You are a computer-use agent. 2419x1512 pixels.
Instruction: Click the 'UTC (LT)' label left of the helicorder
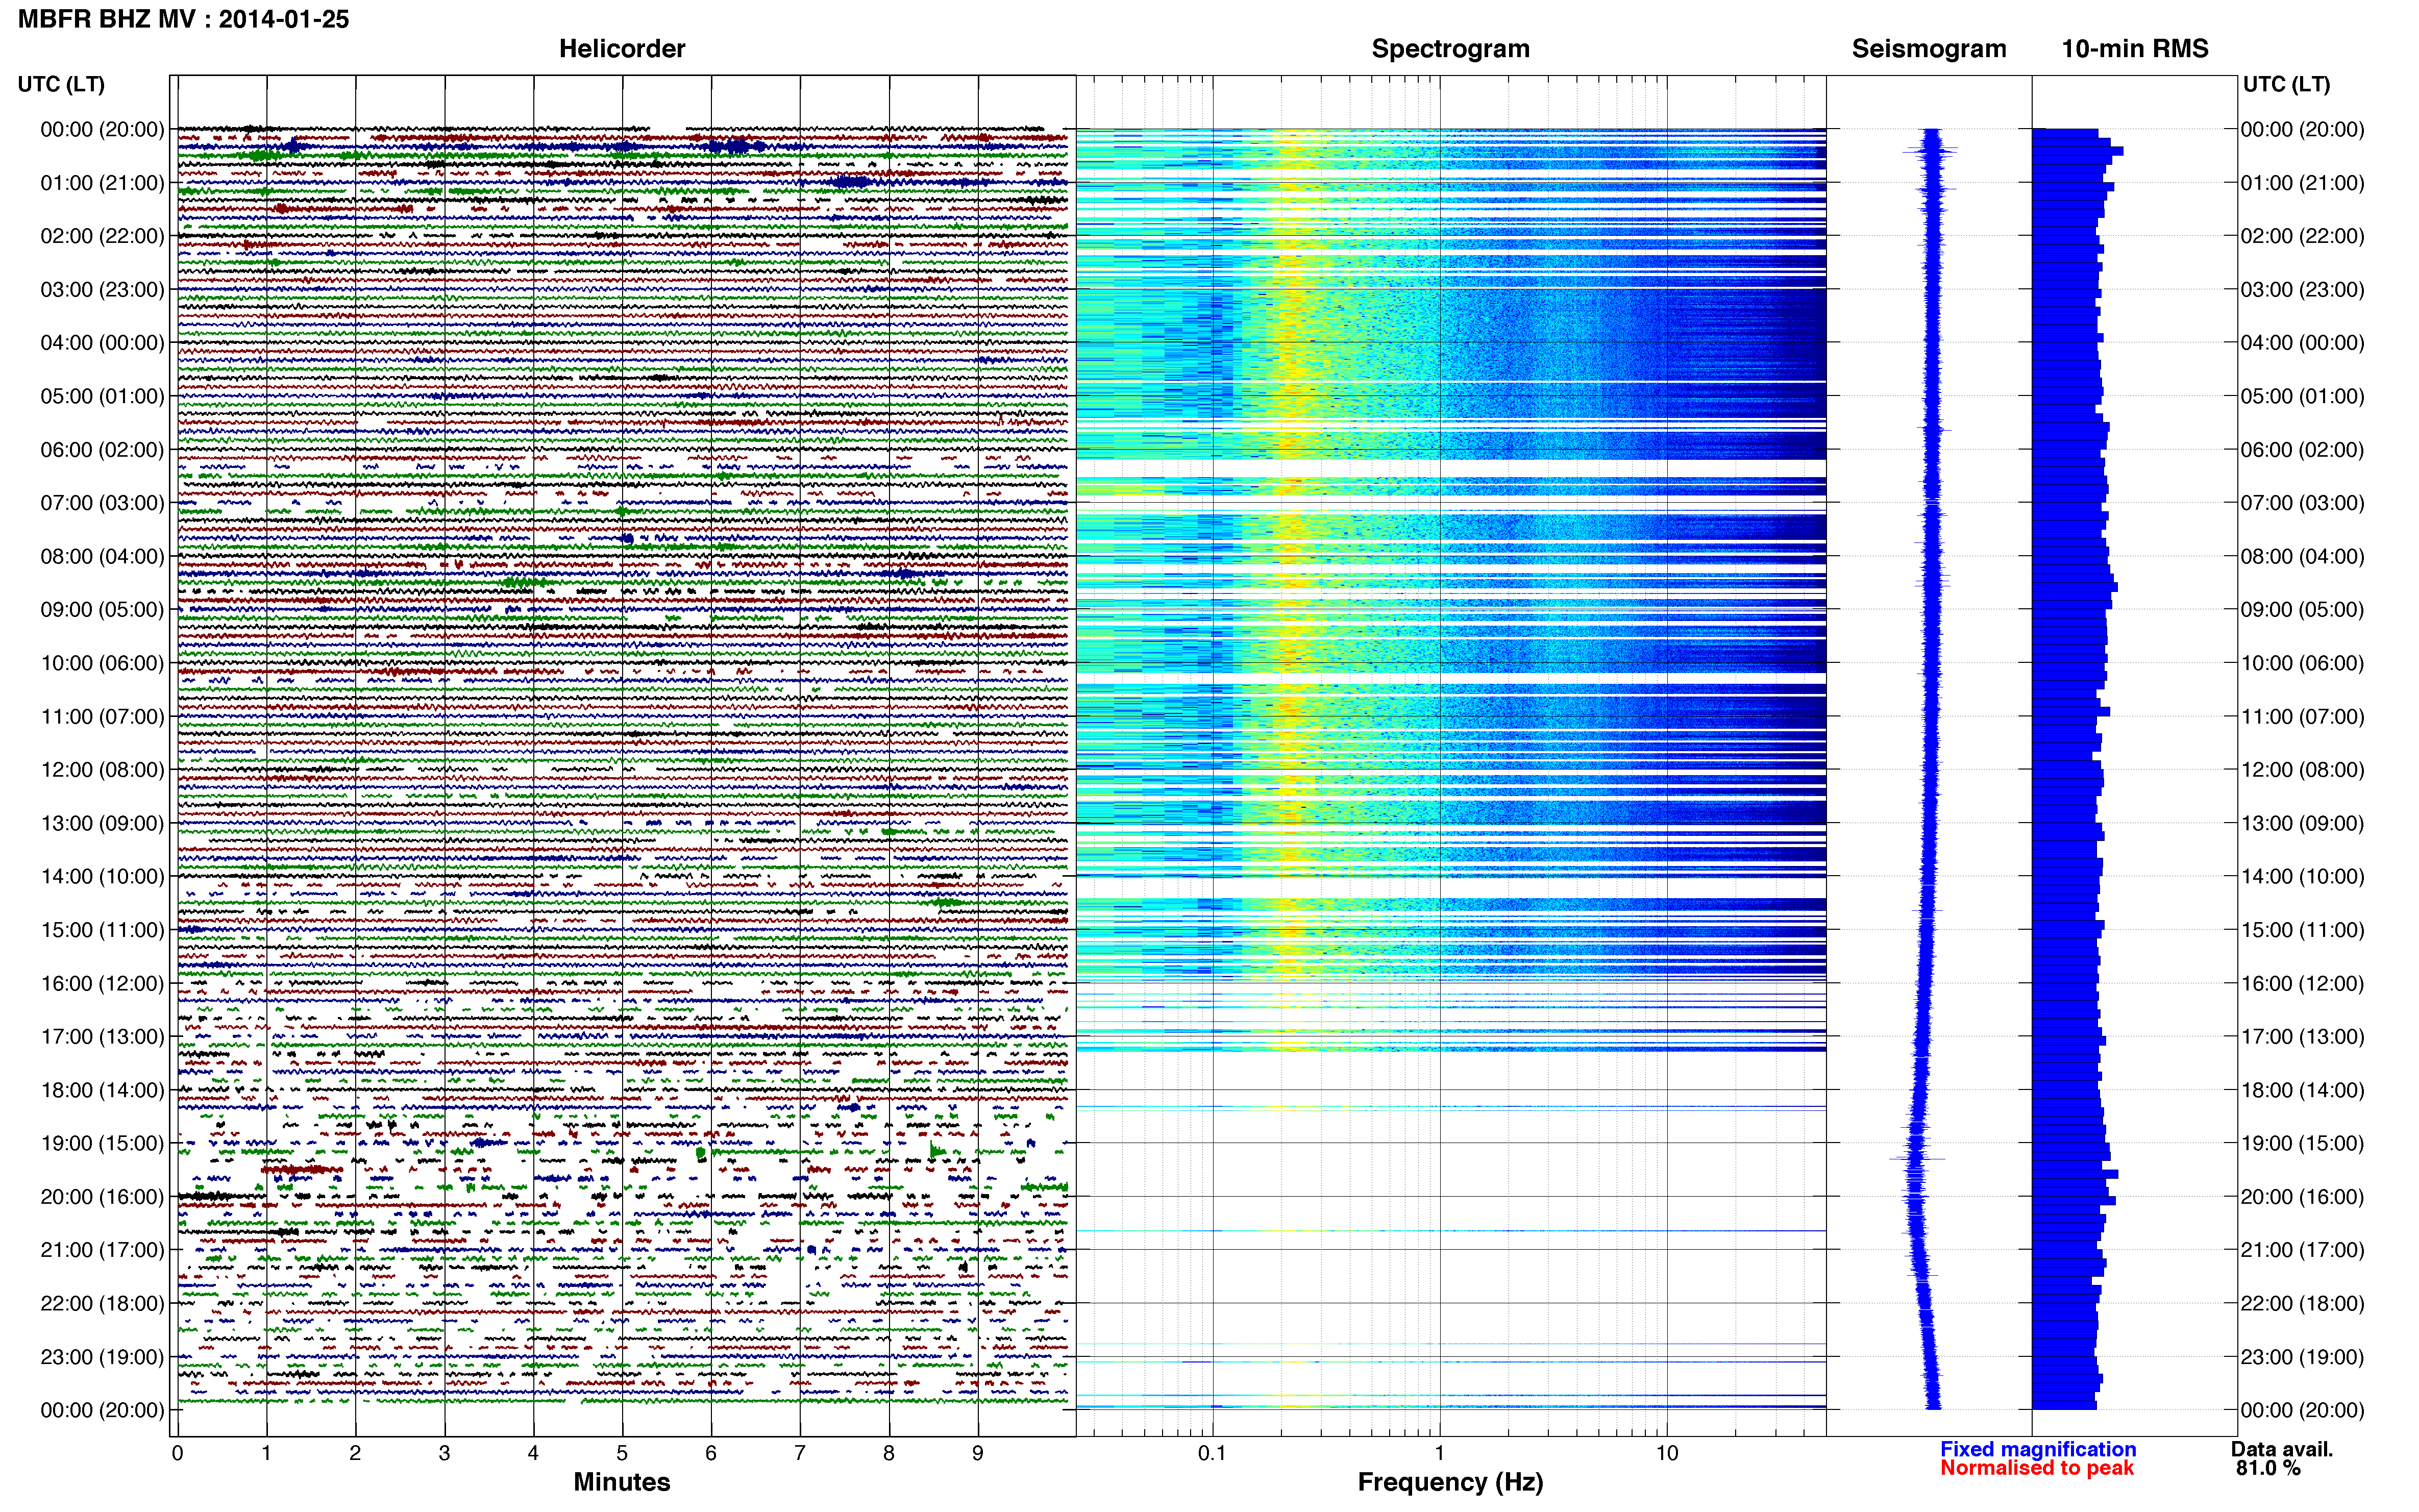coord(61,85)
